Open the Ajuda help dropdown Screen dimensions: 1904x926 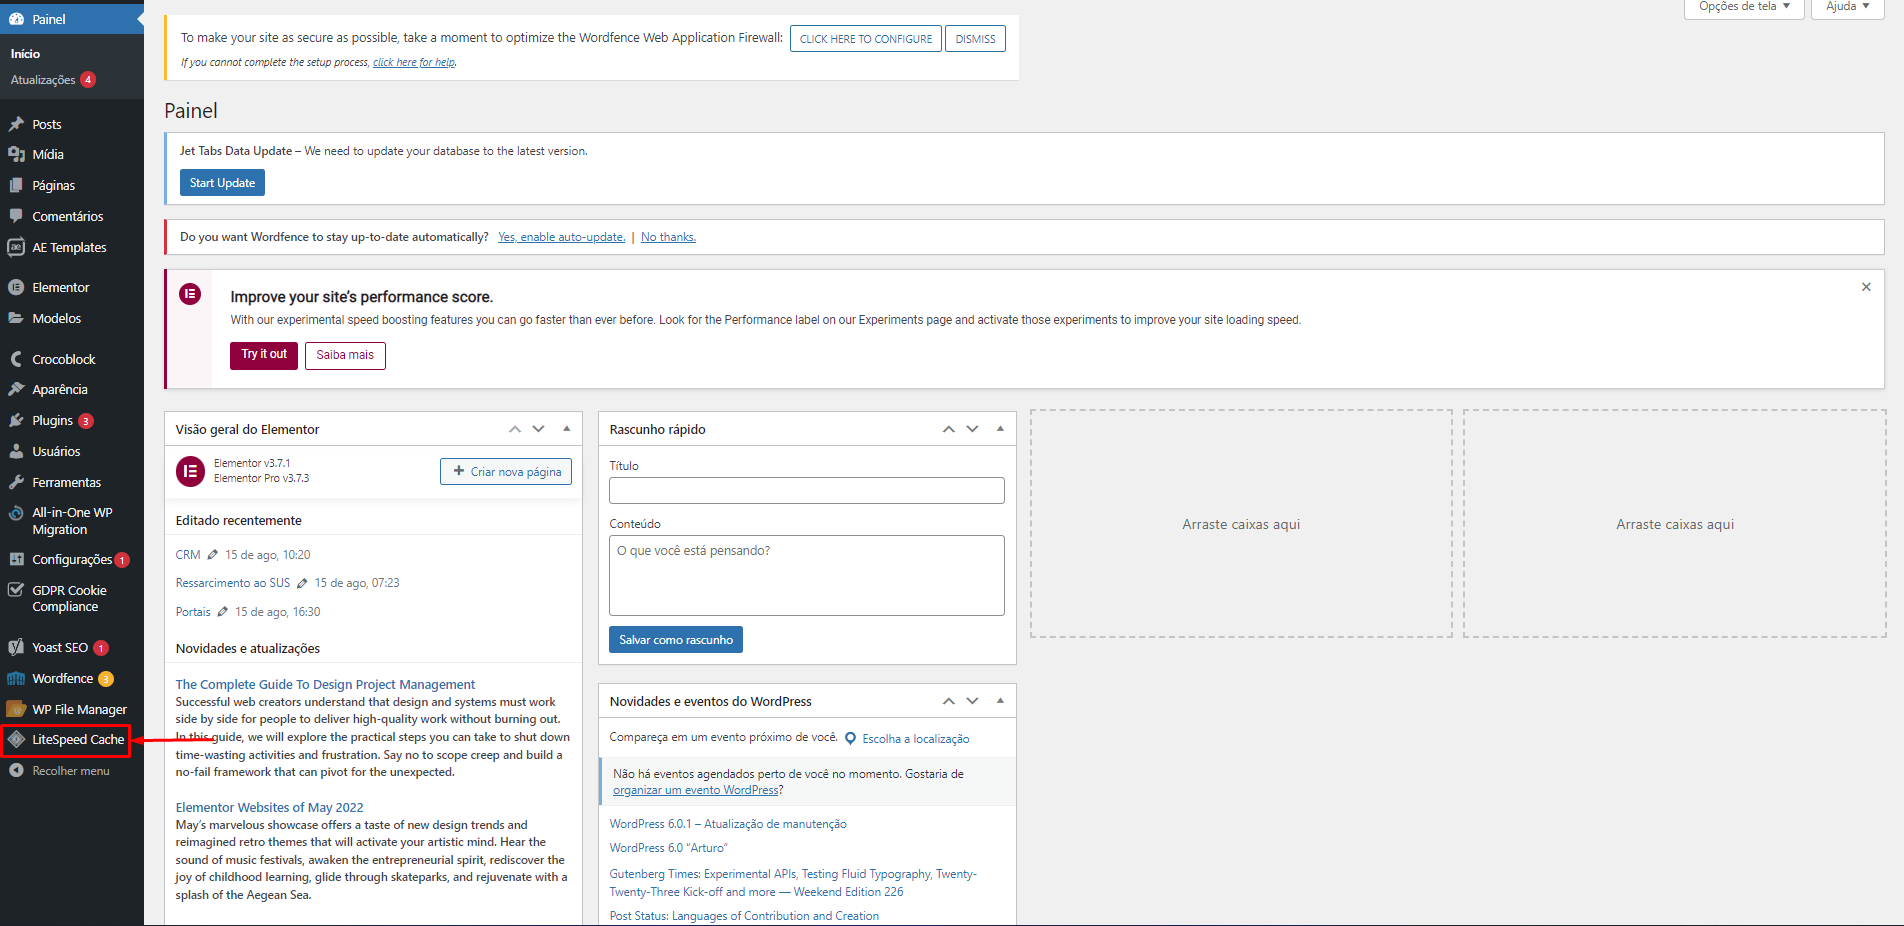(x=1847, y=7)
